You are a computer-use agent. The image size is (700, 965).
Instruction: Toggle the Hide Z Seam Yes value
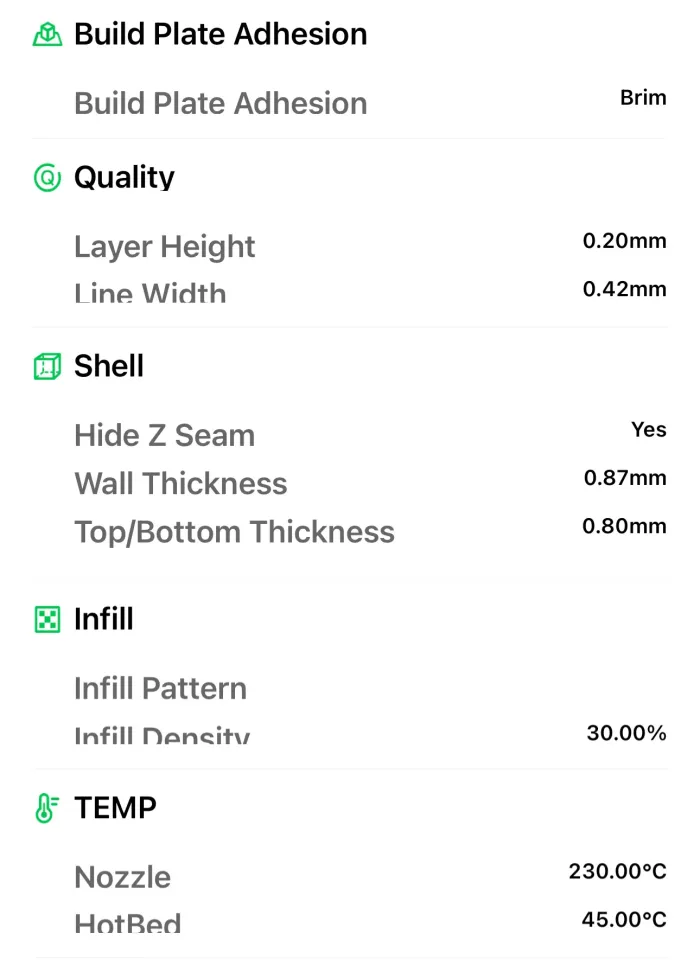[648, 430]
